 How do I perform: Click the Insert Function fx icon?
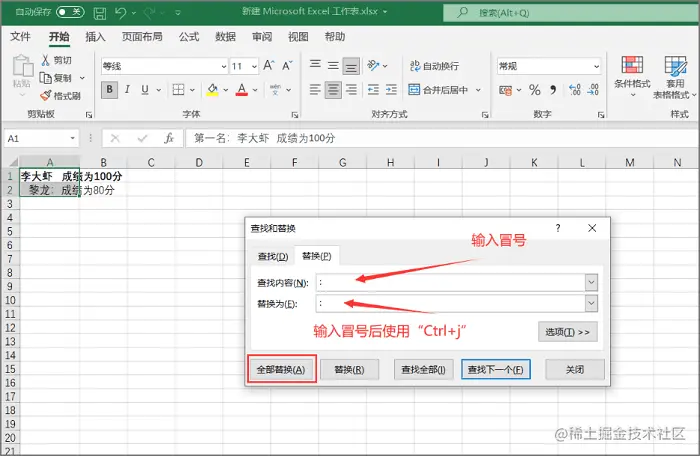(169, 138)
